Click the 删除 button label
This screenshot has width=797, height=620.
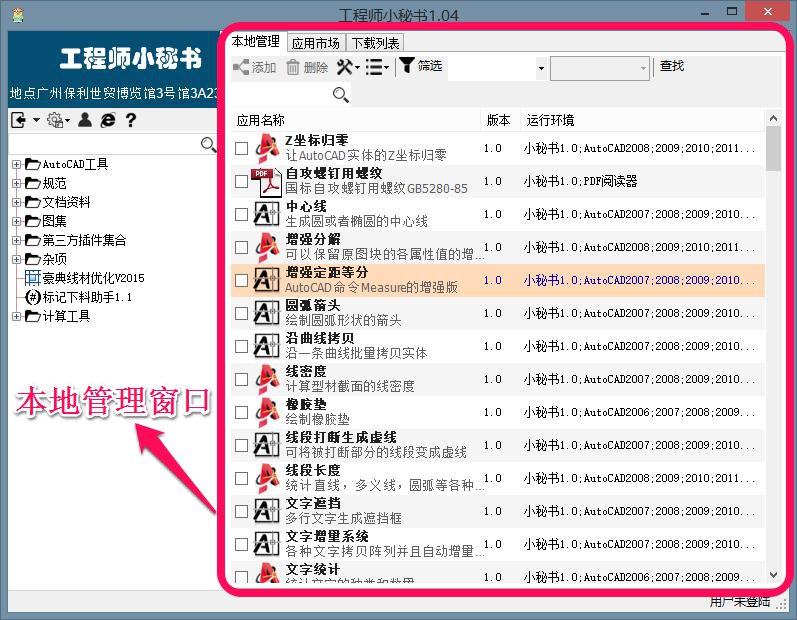pos(316,67)
